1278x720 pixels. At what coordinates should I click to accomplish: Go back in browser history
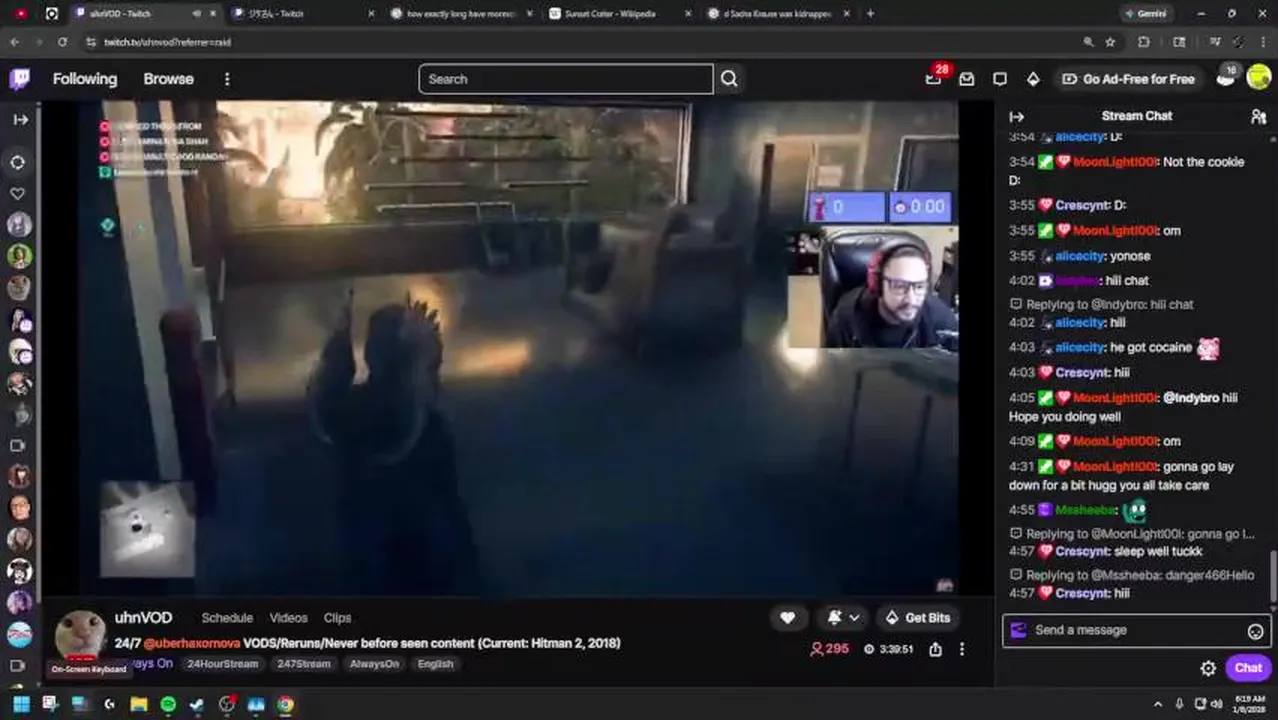(14, 42)
